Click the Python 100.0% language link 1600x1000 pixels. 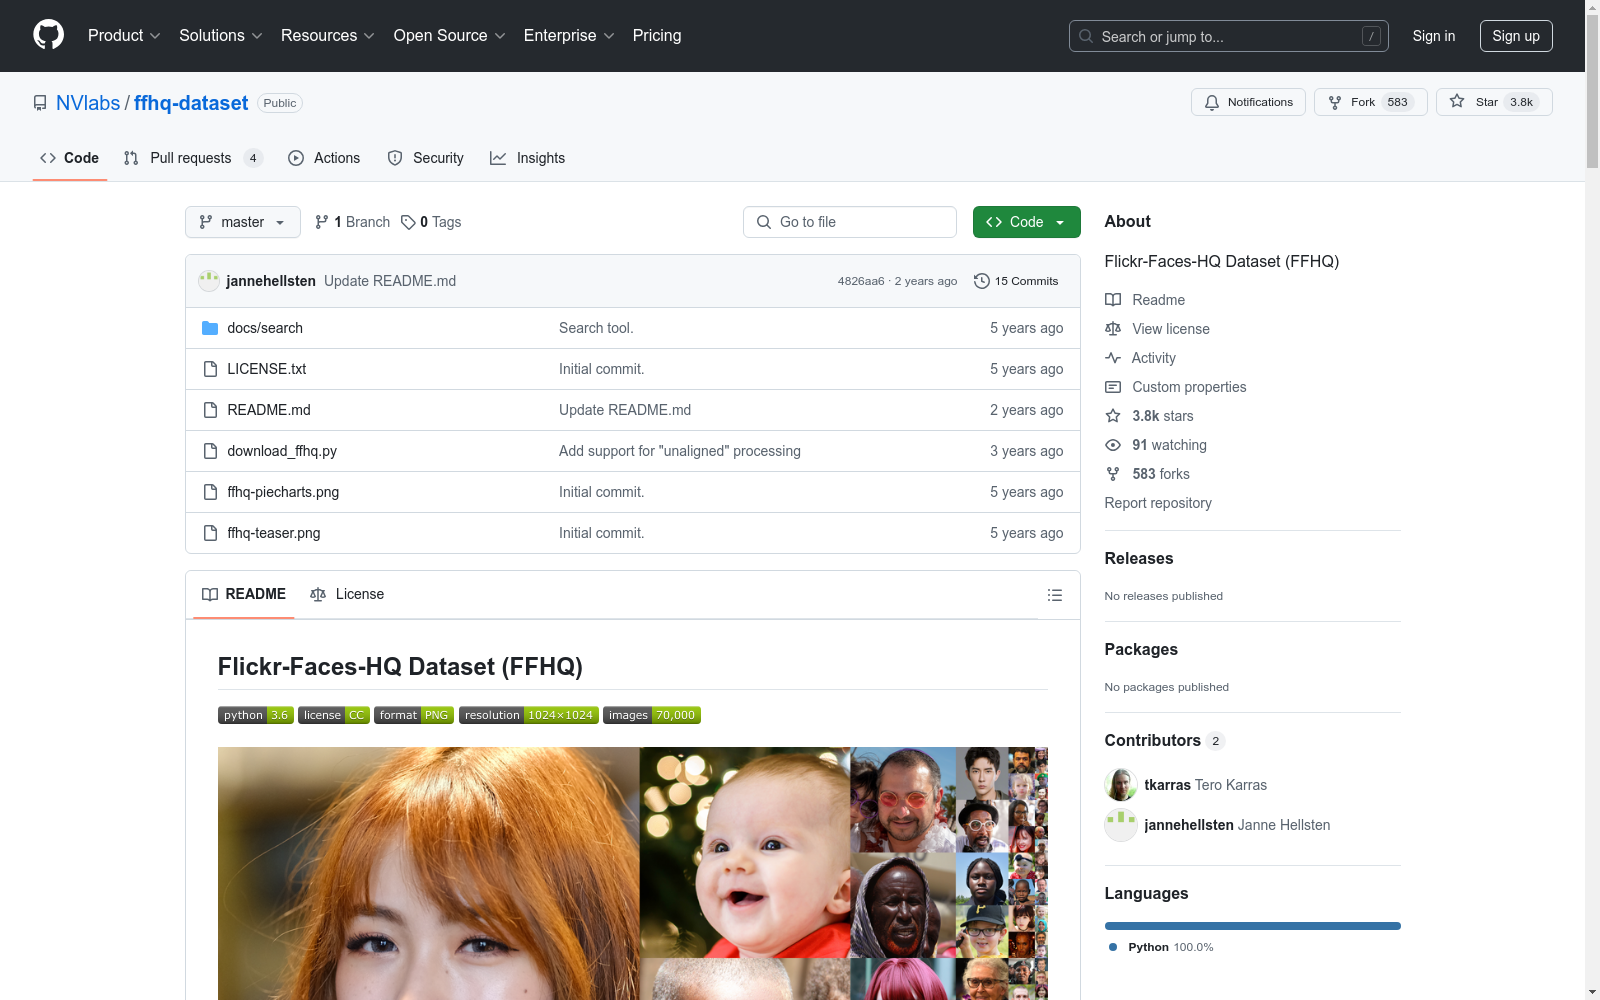[1160, 947]
